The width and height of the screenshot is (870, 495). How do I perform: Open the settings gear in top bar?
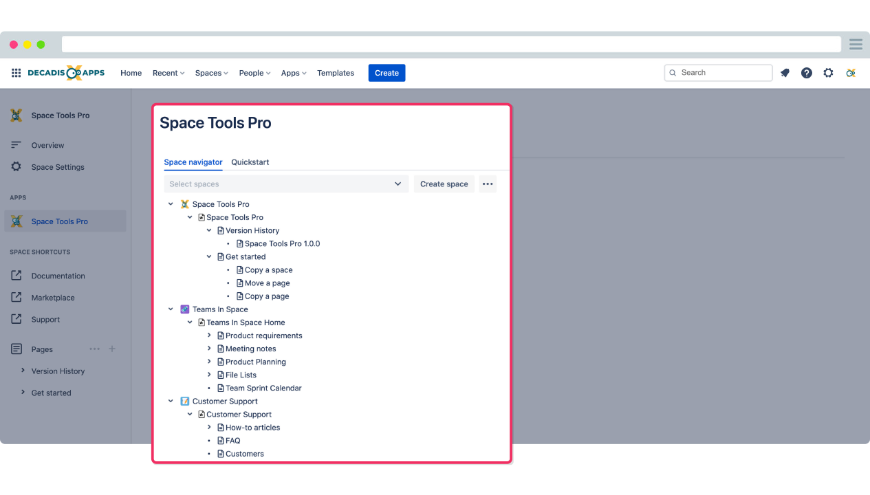[828, 73]
